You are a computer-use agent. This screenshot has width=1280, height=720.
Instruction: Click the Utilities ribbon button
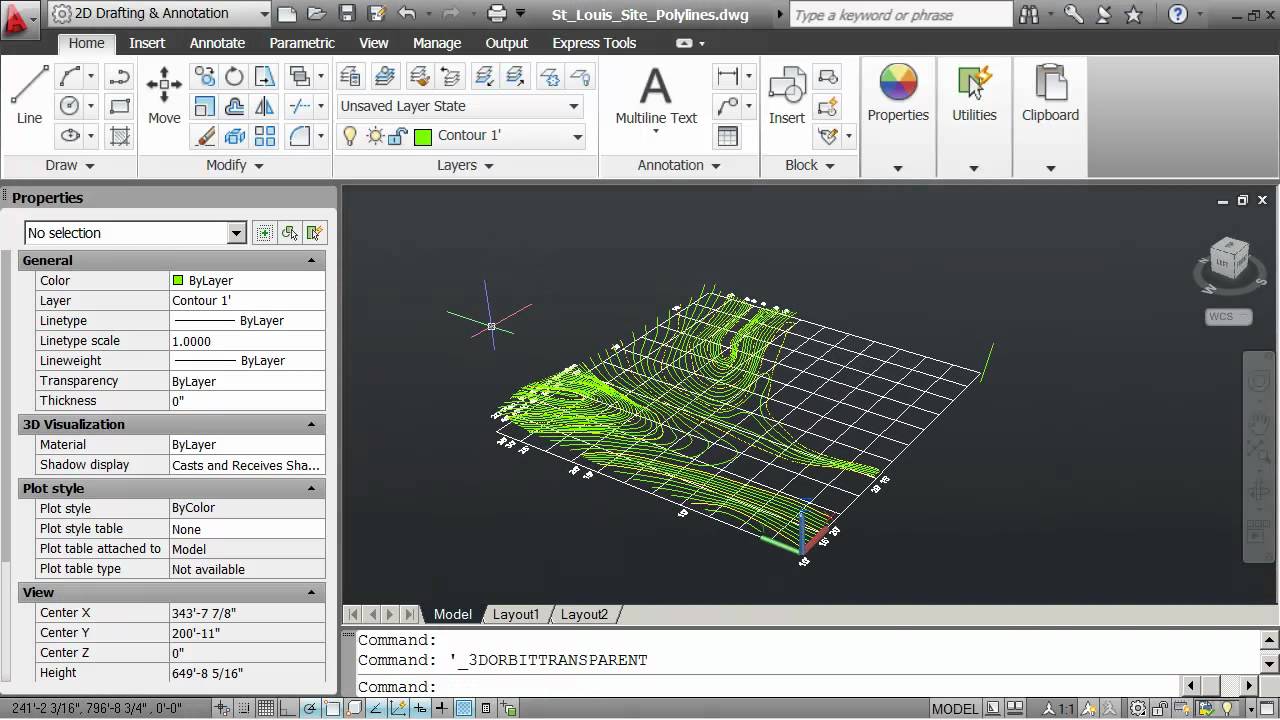click(x=974, y=95)
